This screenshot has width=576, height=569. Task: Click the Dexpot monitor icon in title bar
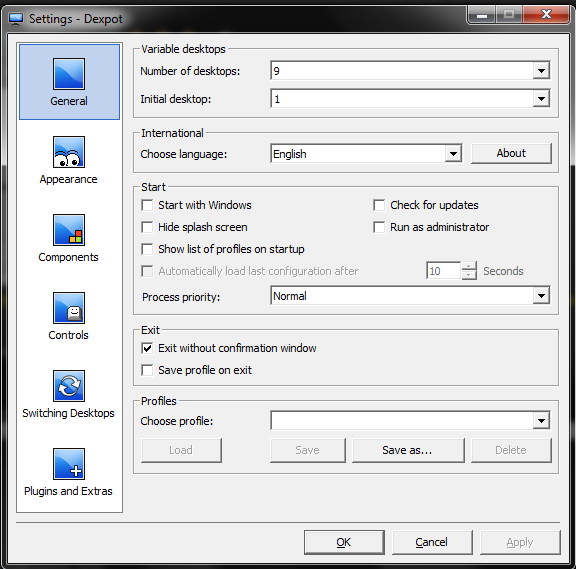coord(16,19)
